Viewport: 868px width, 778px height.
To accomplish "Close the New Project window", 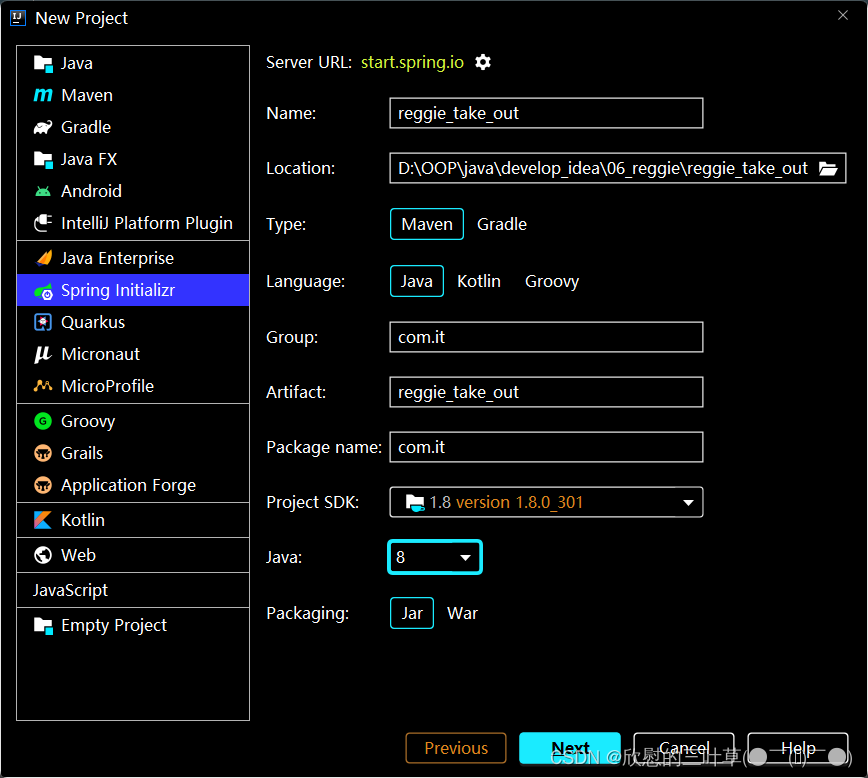I will point(843,16).
